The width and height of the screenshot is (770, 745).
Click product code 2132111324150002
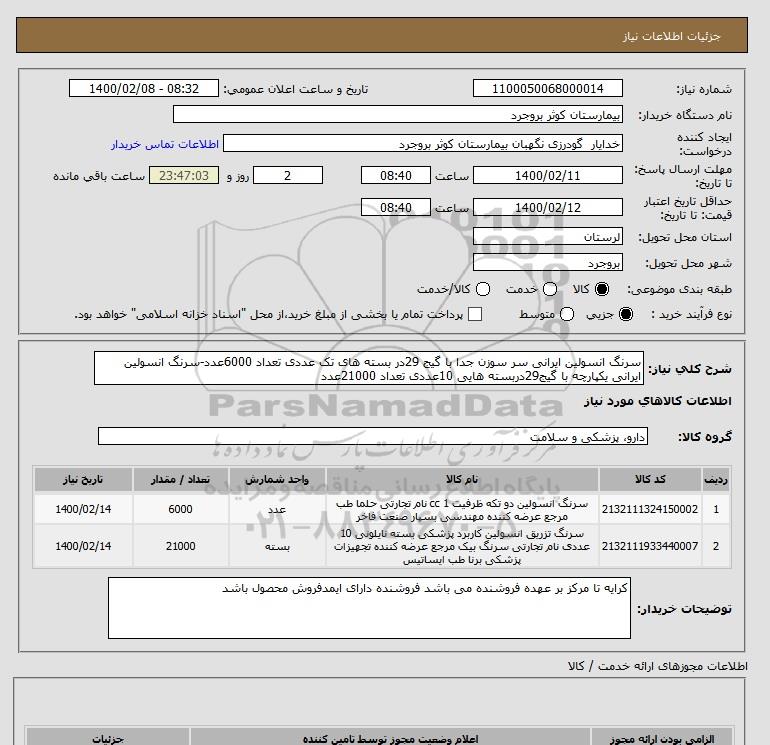[x=650, y=509]
